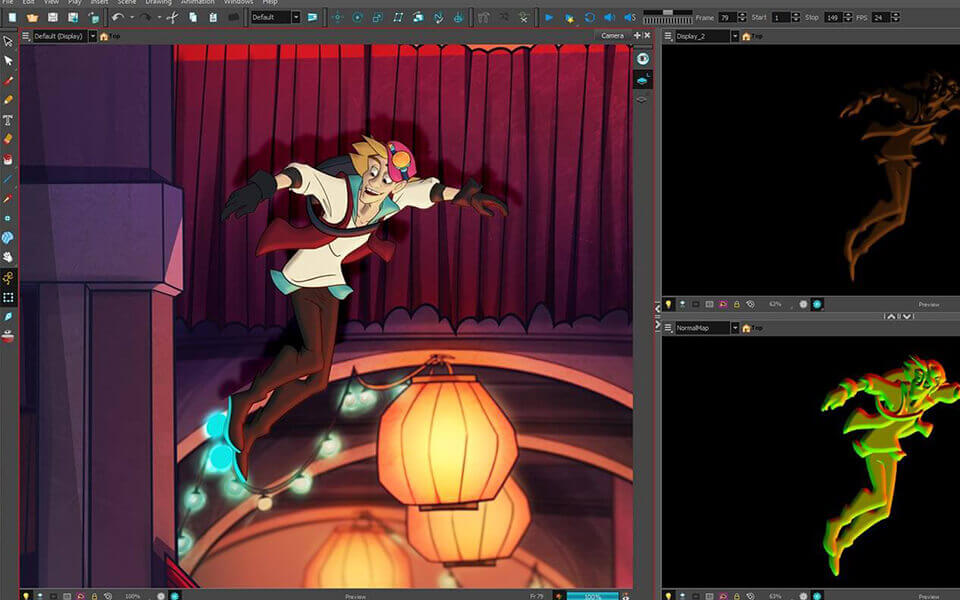The height and width of the screenshot is (600, 960).
Task: Select the Line tool in left toolbar
Action: [x=8, y=179]
